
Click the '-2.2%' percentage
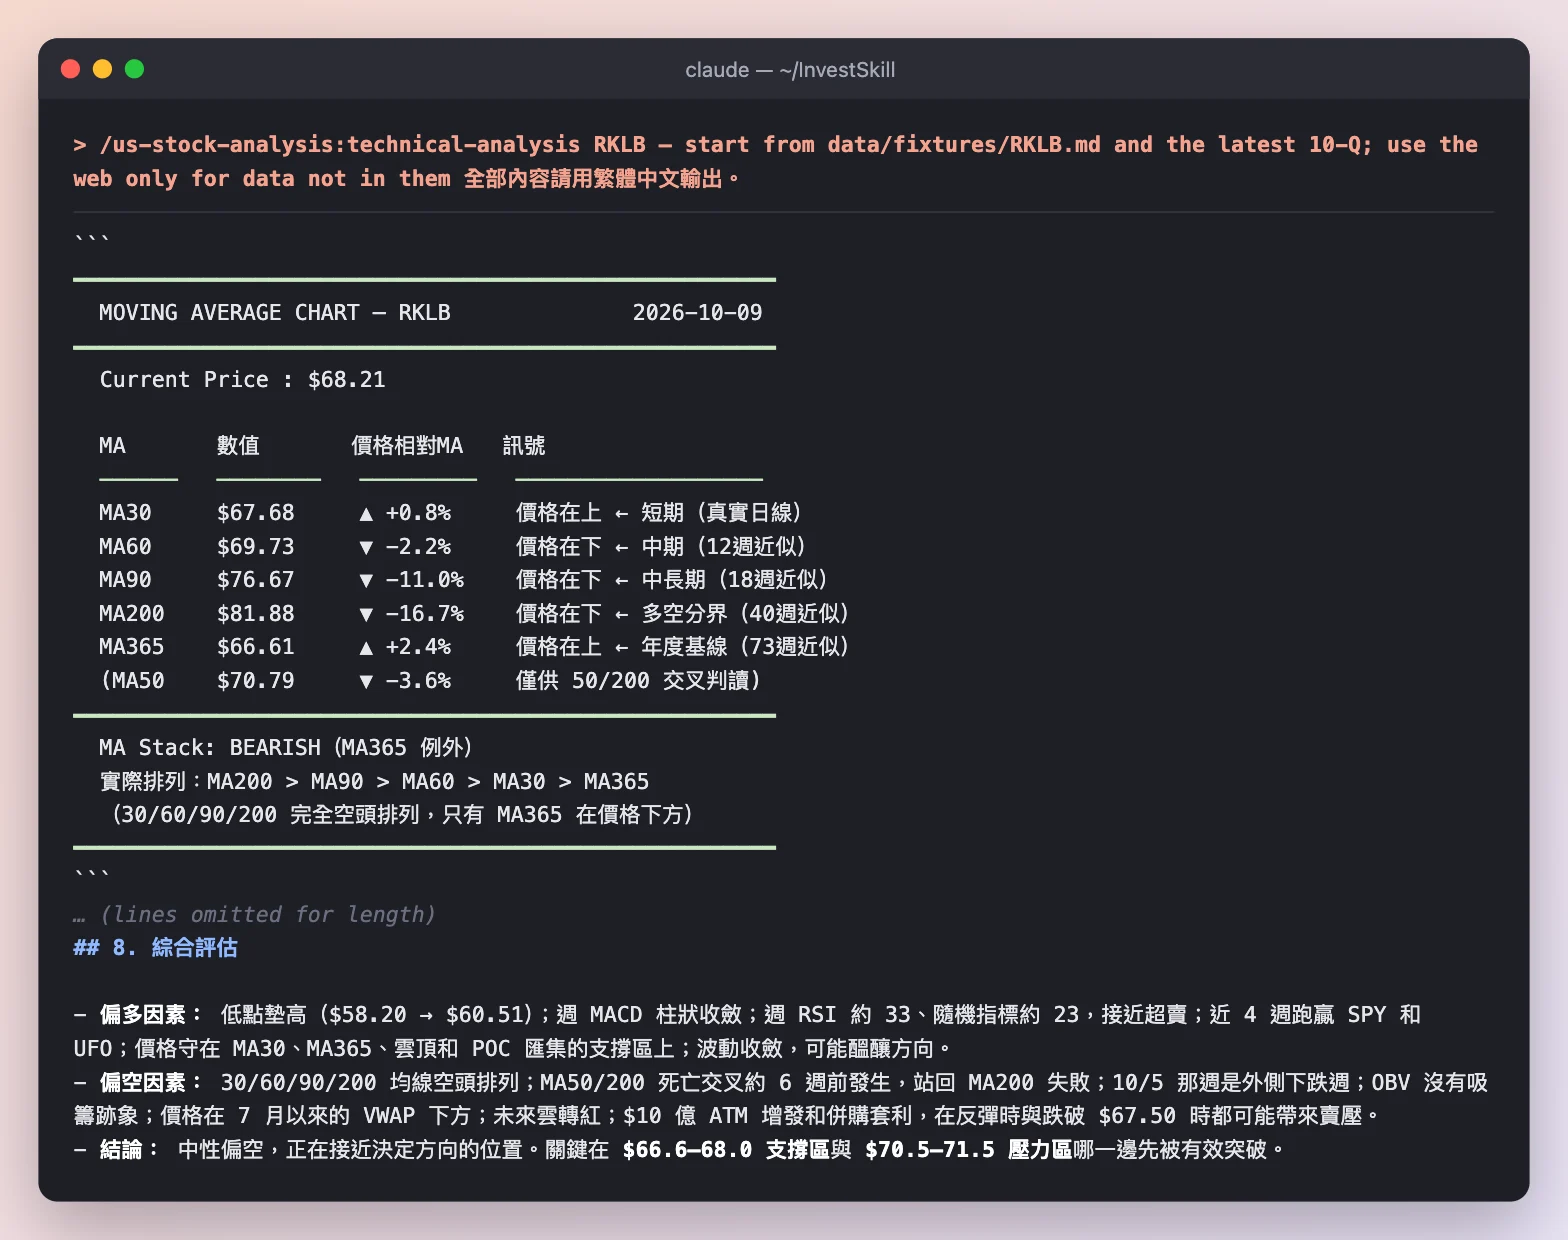[418, 547]
